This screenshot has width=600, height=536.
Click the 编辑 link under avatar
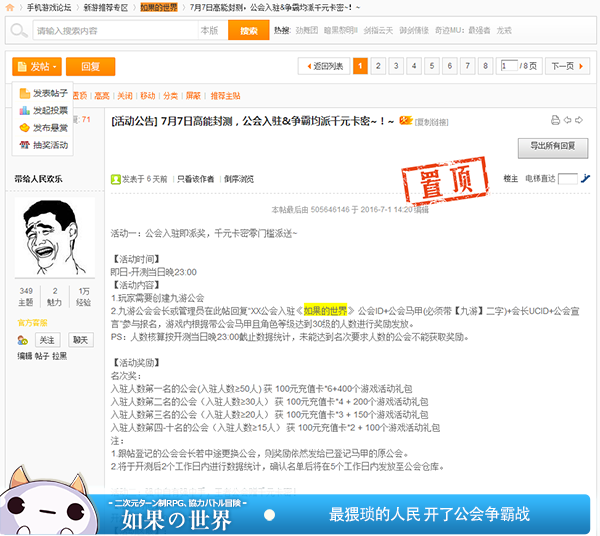tap(25, 356)
